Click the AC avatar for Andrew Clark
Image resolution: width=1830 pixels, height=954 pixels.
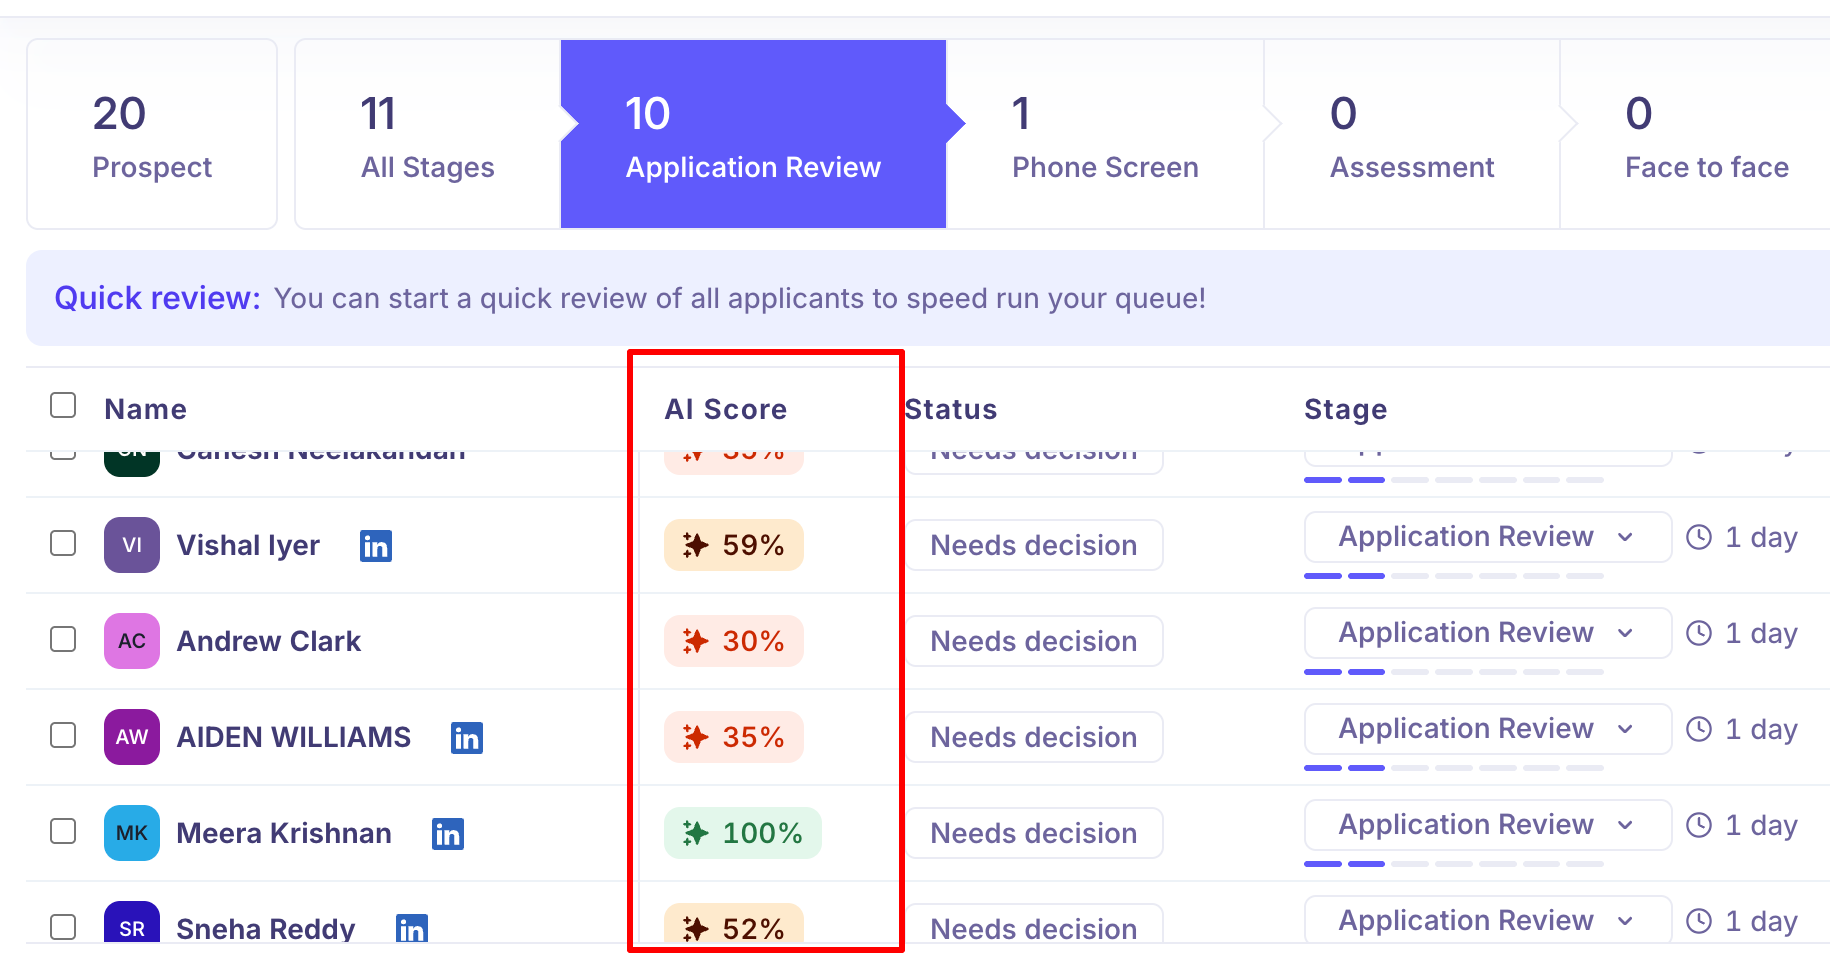tap(132, 641)
